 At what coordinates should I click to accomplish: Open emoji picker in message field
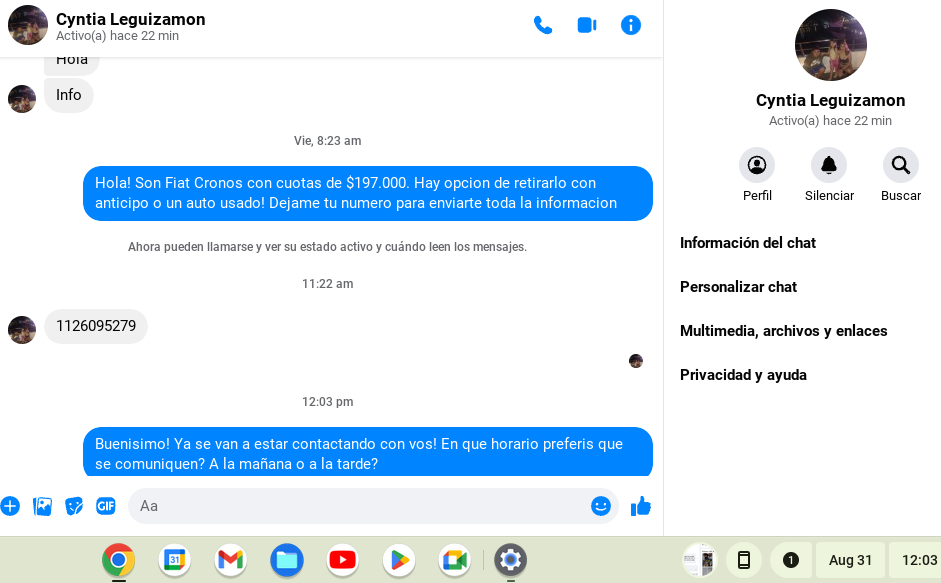pos(601,506)
